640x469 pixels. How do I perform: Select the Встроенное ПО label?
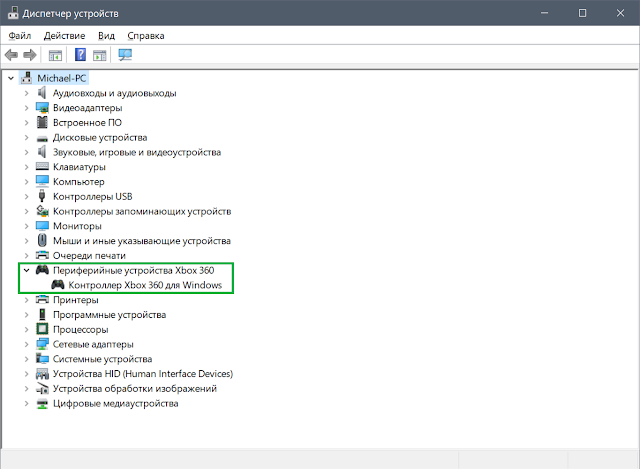87,122
